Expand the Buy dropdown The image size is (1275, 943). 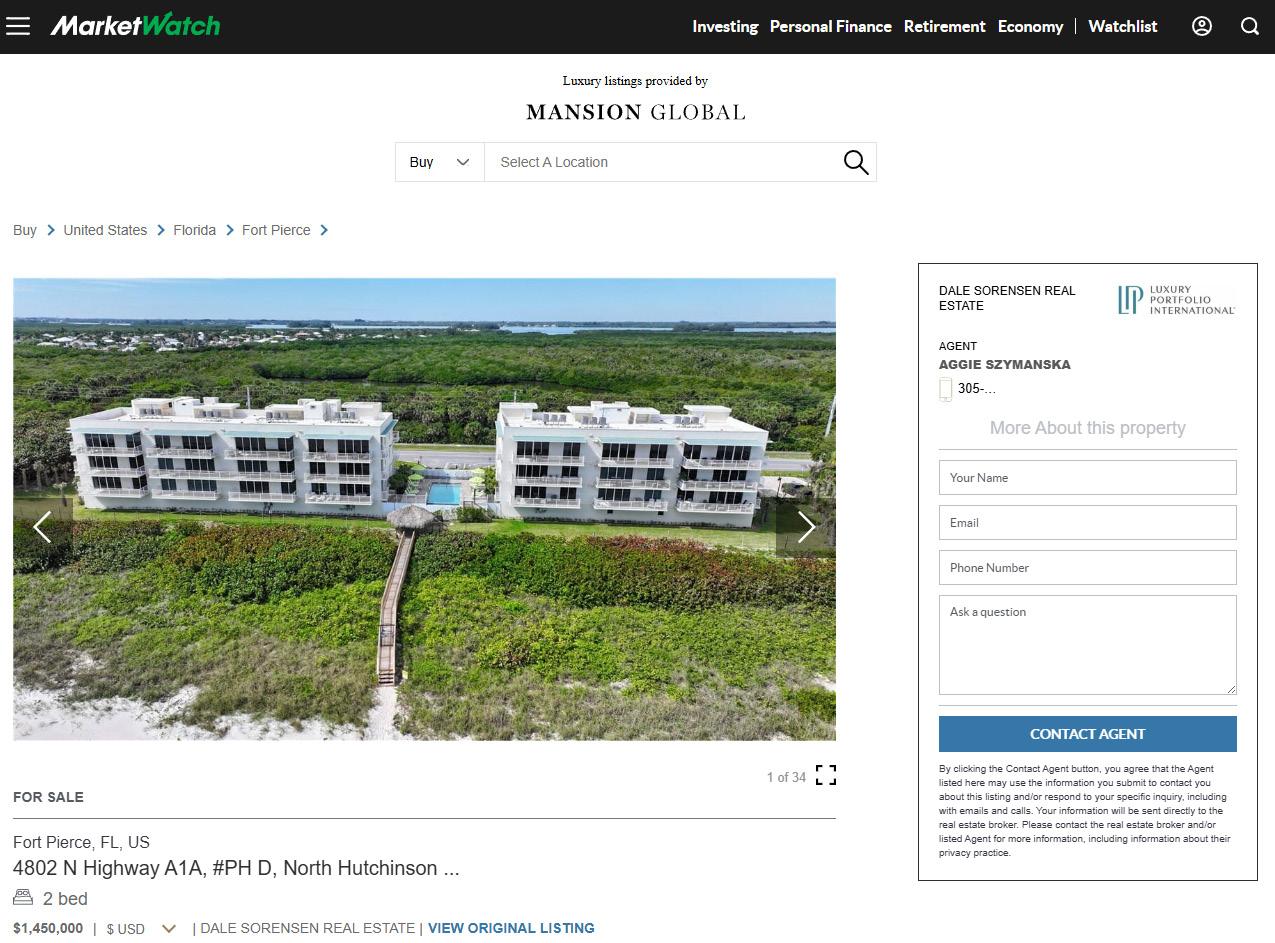click(x=440, y=162)
